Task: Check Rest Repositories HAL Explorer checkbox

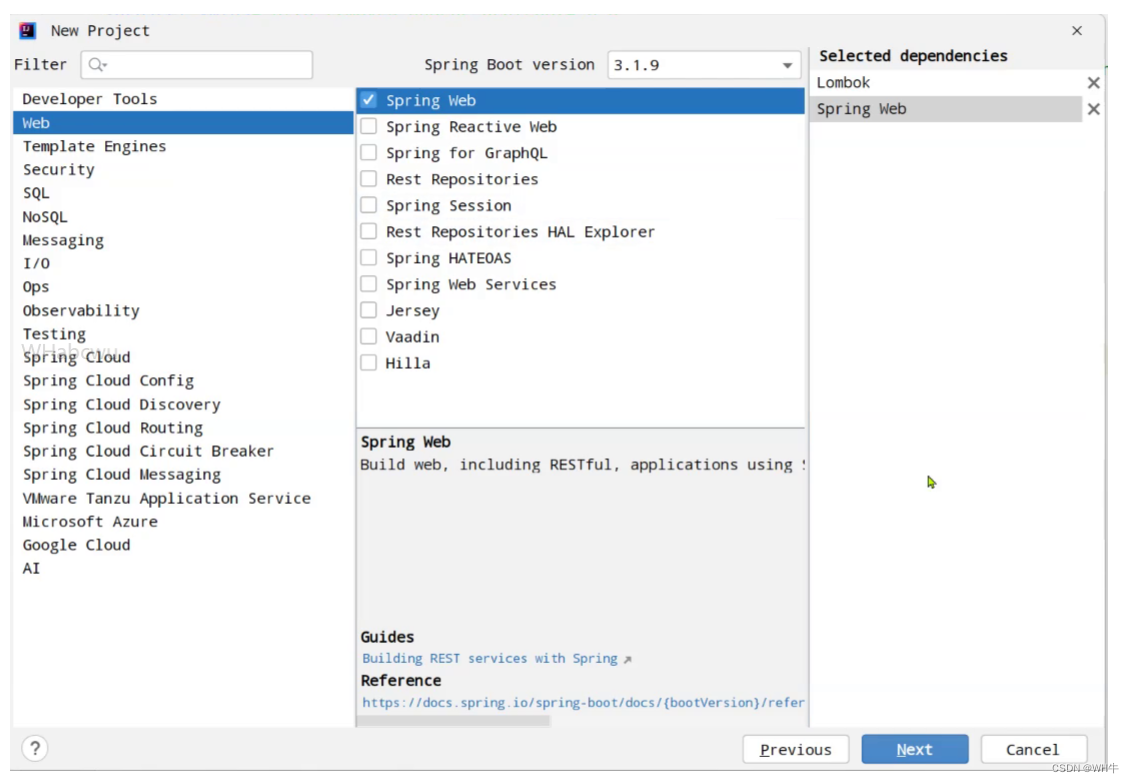Action: click(x=369, y=231)
